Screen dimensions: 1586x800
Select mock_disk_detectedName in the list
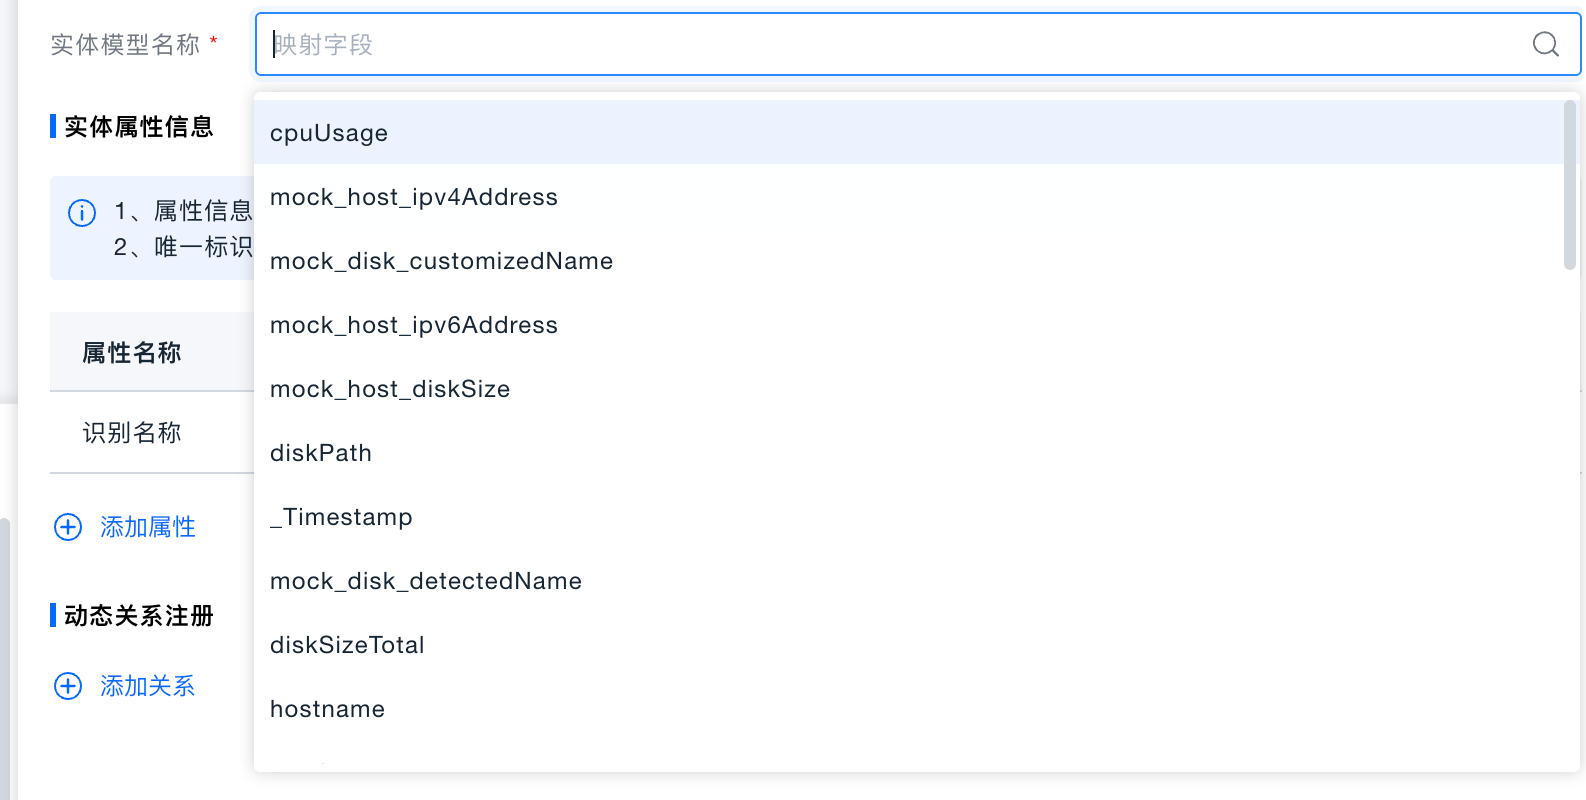coord(426,581)
